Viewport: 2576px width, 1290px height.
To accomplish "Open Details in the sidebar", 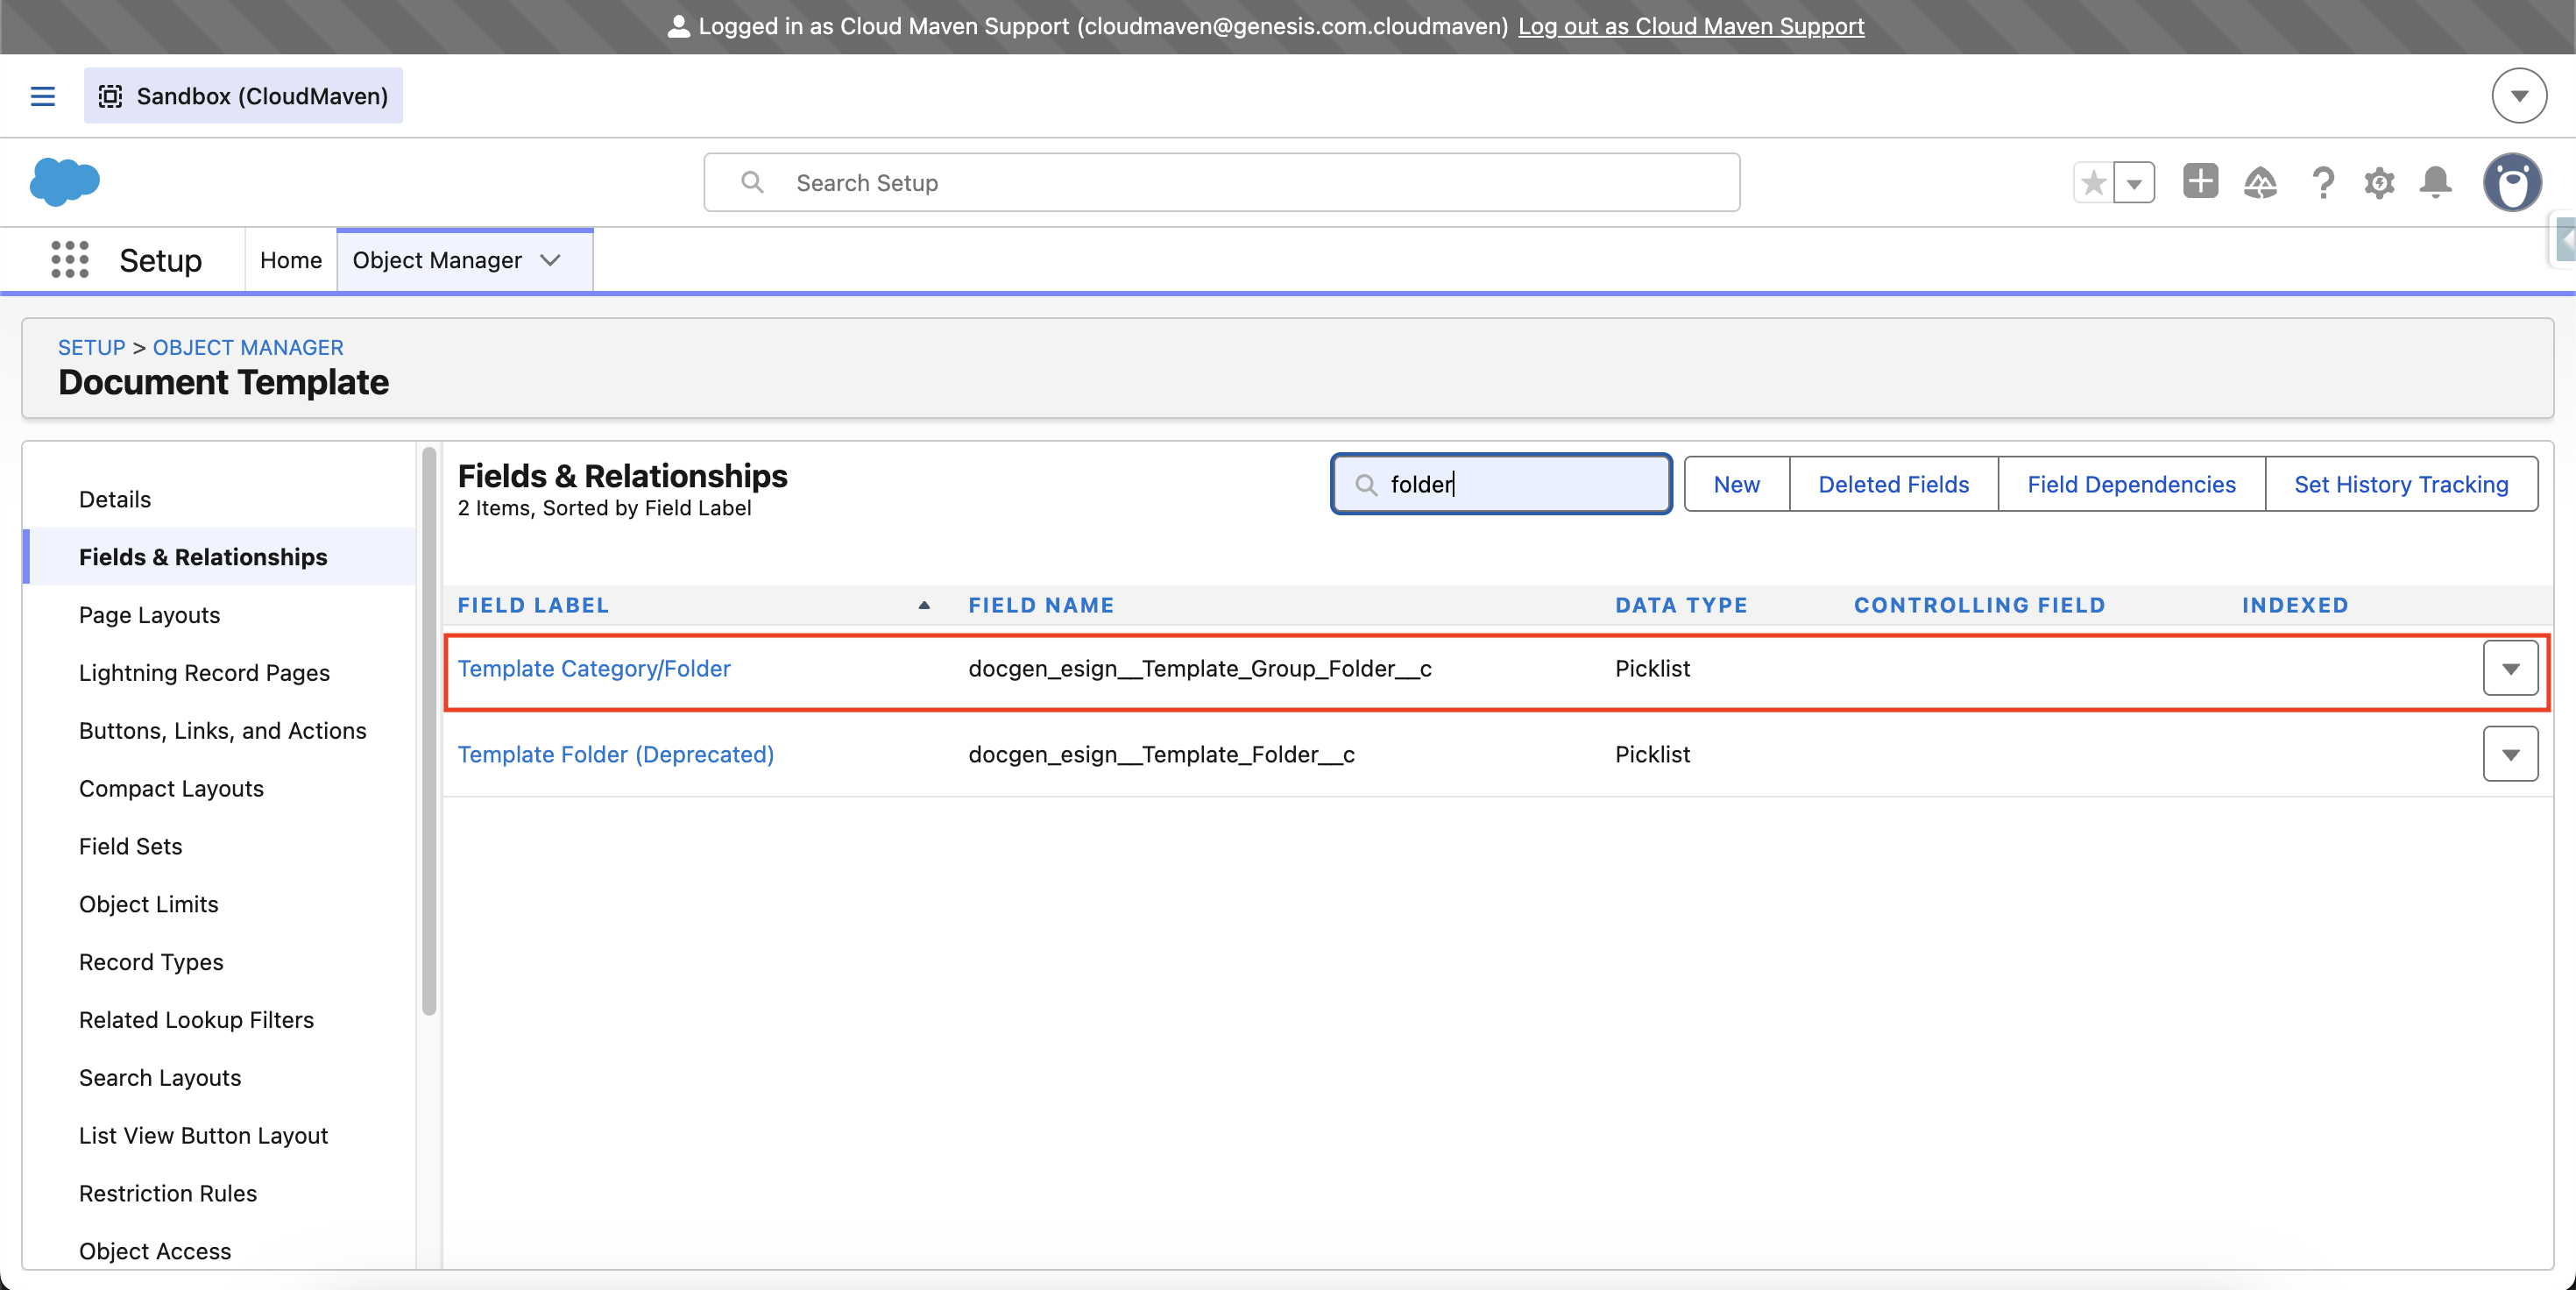I will [x=115, y=499].
